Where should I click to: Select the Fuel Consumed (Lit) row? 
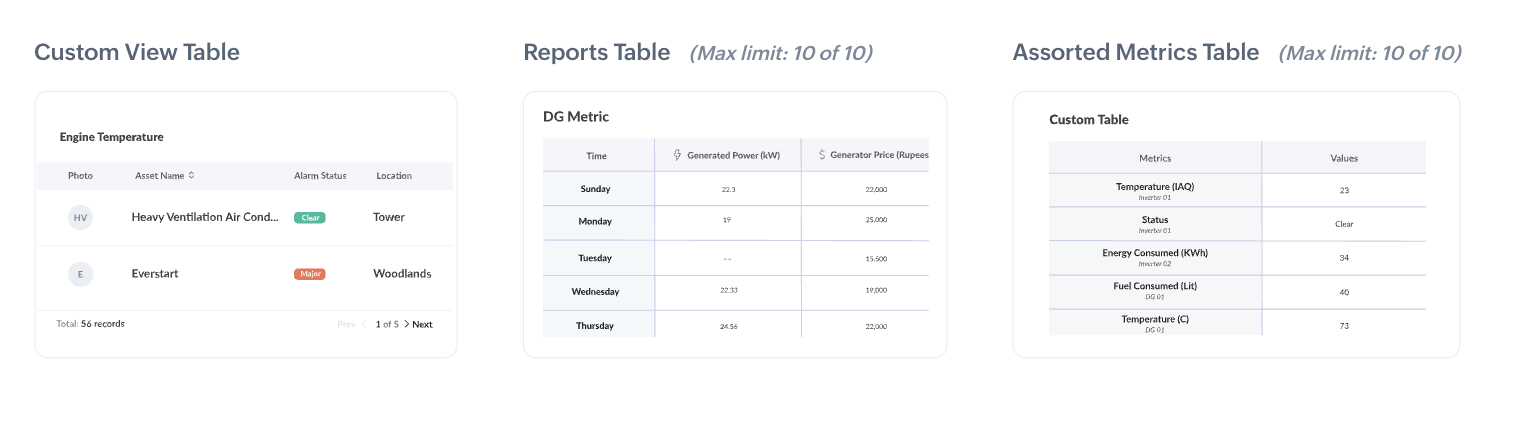[x=1154, y=289]
